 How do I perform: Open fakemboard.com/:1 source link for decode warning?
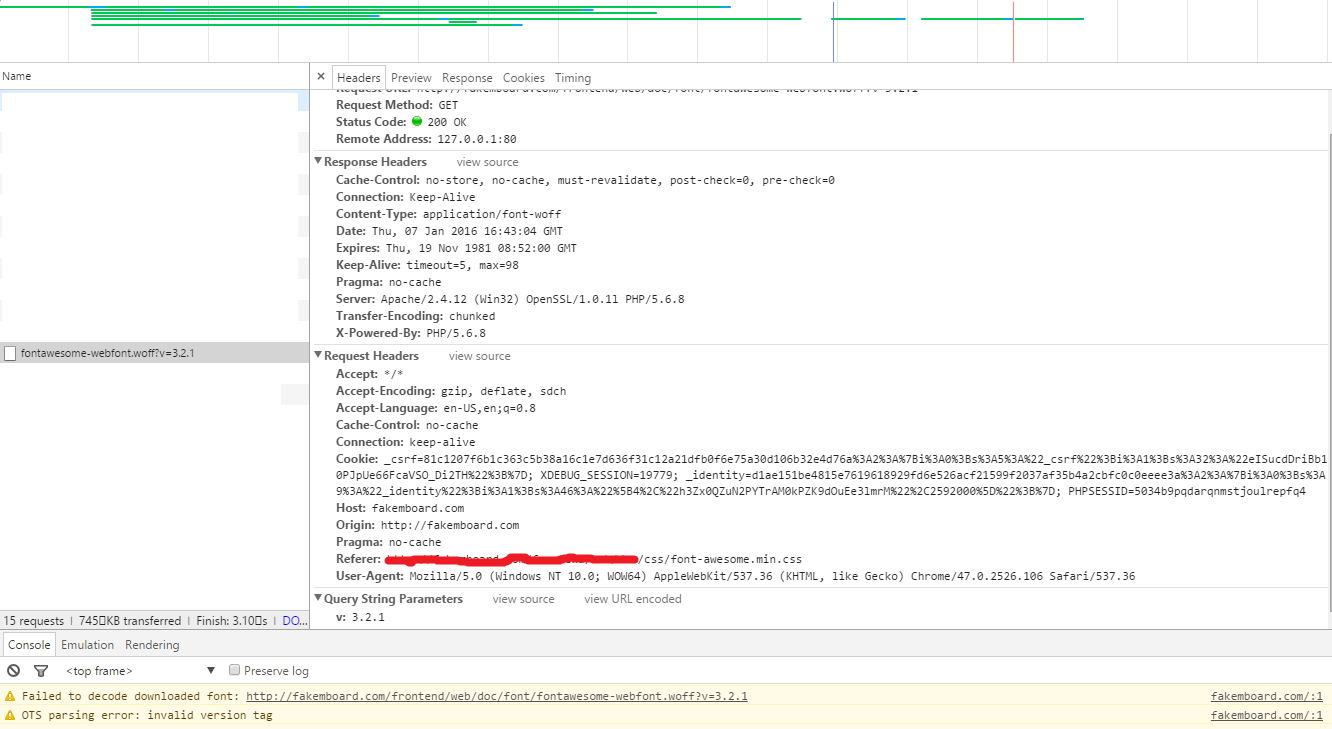[x=1267, y=696]
